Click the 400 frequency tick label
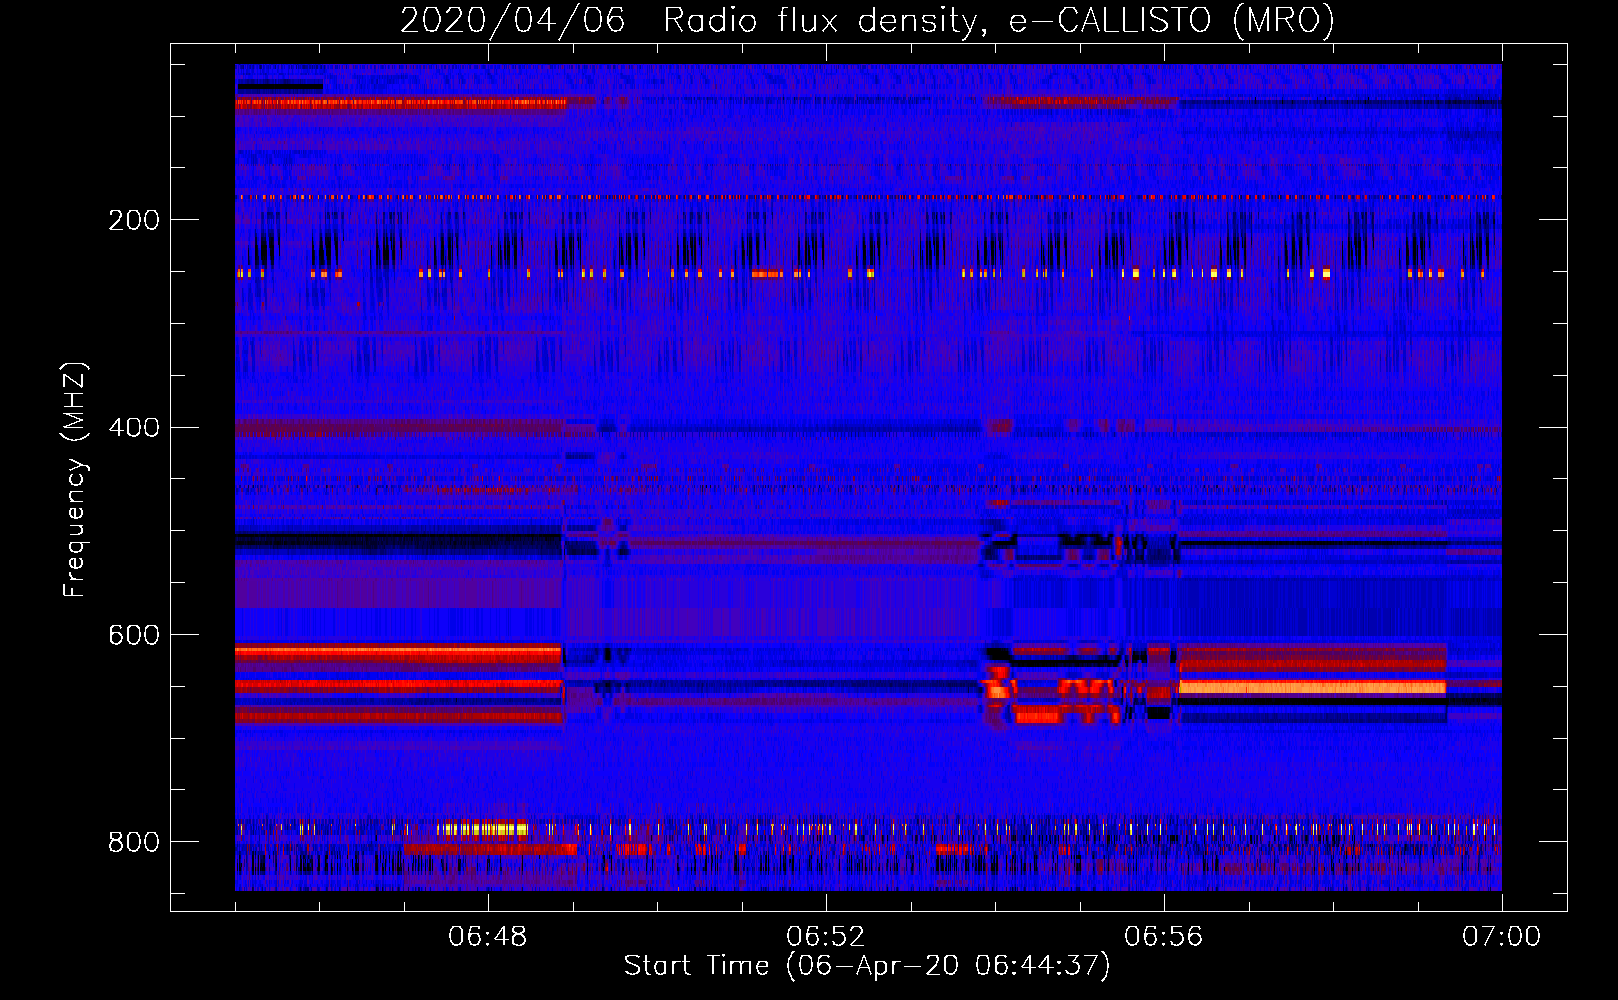 point(134,428)
